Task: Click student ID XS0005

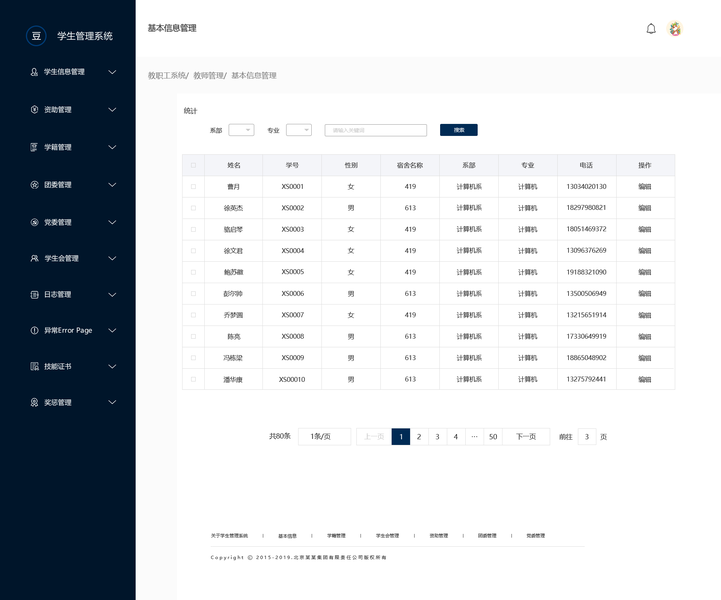Action: [292, 272]
